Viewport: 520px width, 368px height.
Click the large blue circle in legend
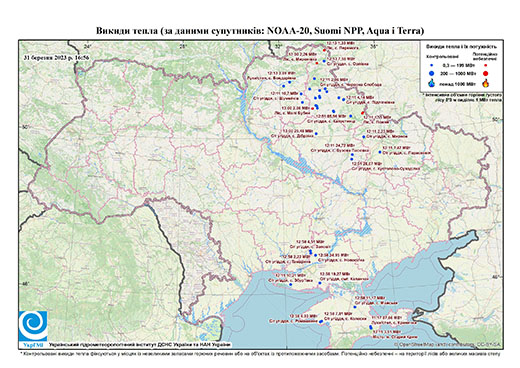click(x=431, y=73)
